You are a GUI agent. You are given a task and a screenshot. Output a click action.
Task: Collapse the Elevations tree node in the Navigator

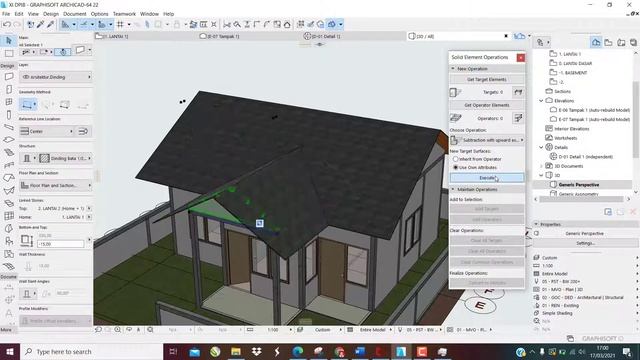[x=541, y=100]
